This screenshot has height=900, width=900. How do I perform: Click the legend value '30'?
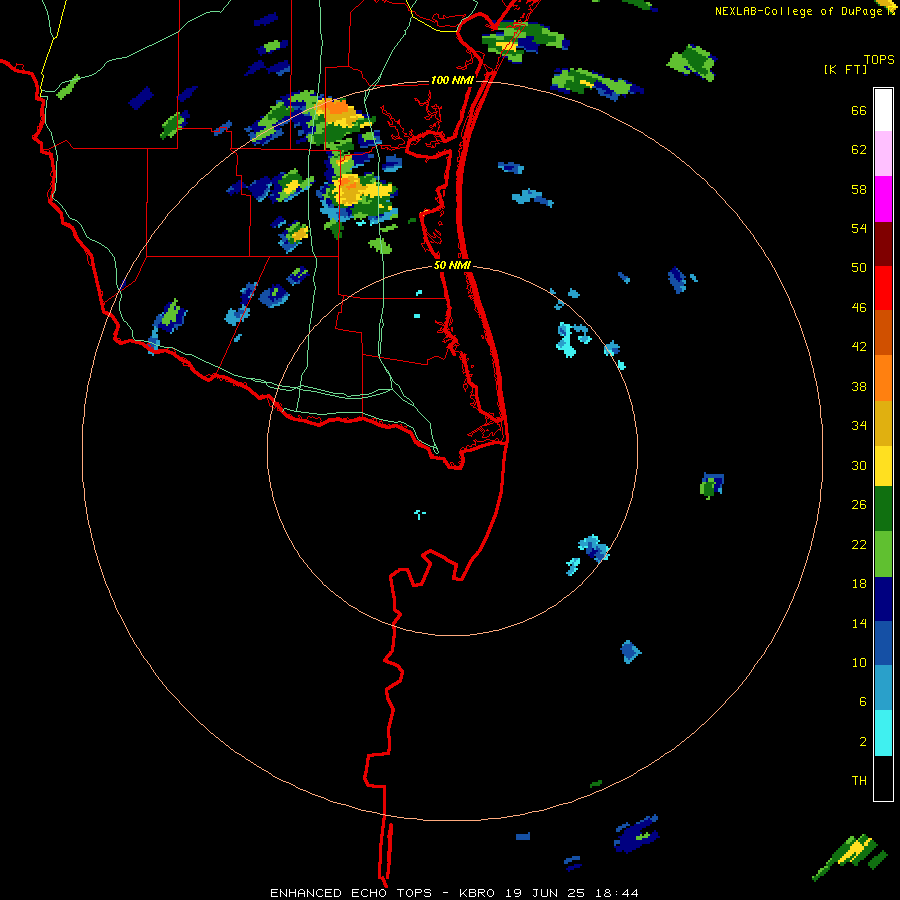(859, 465)
